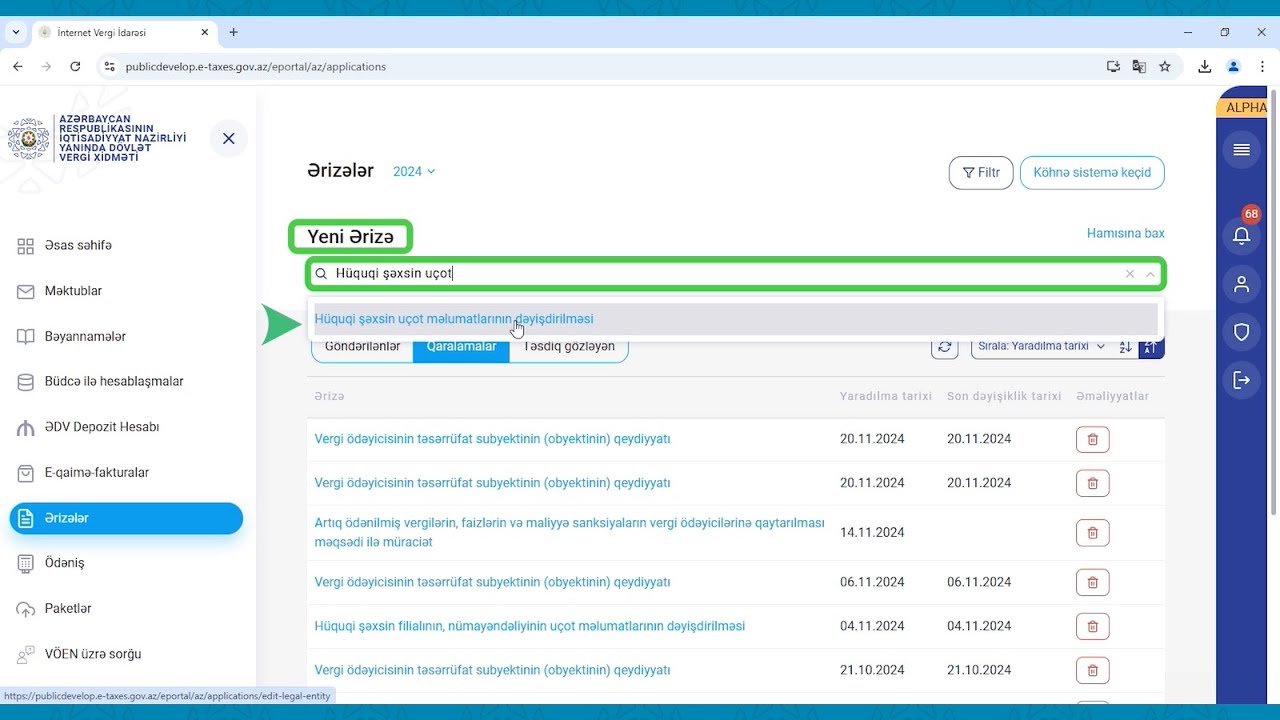This screenshot has height=720, width=1280.
Task: Click the Dövlət Vergi Xidməti logo
Action: tap(97, 138)
